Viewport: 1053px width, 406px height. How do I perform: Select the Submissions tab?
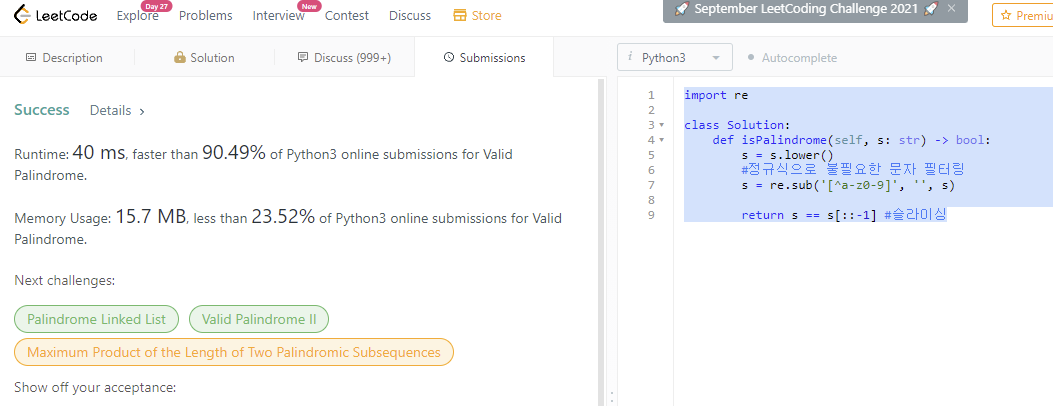click(484, 58)
